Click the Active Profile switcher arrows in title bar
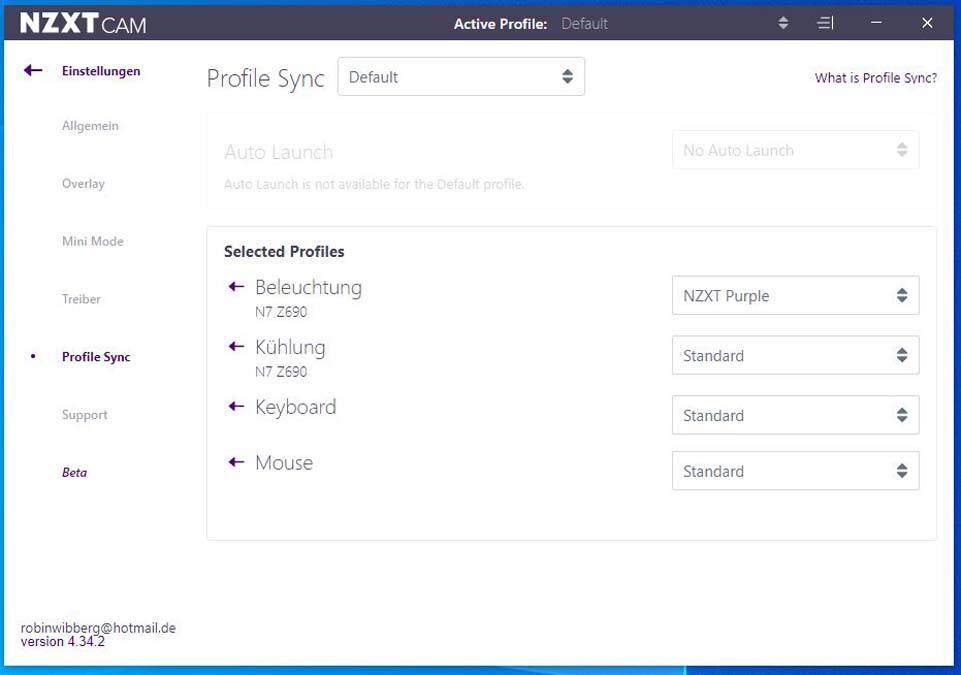Viewport: 961px width, 675px height. (x=783, y=23)
